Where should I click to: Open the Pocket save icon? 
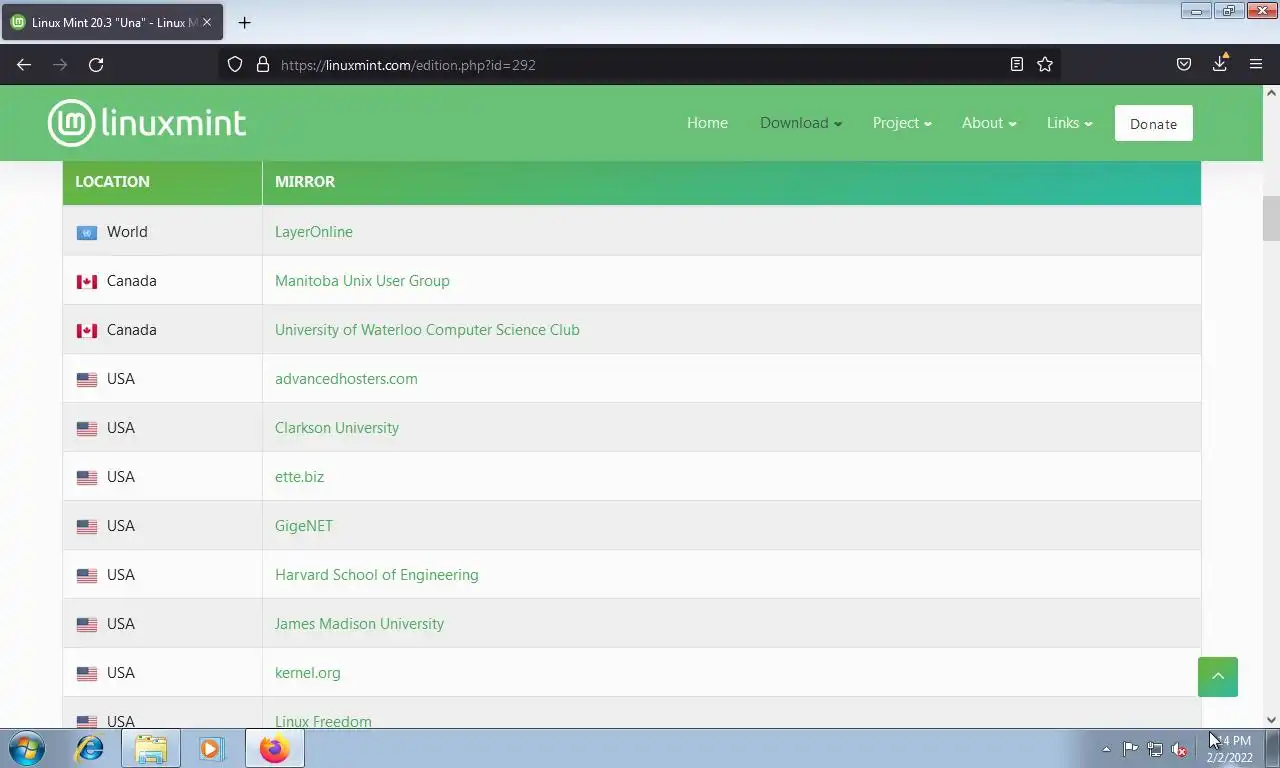1184,64
